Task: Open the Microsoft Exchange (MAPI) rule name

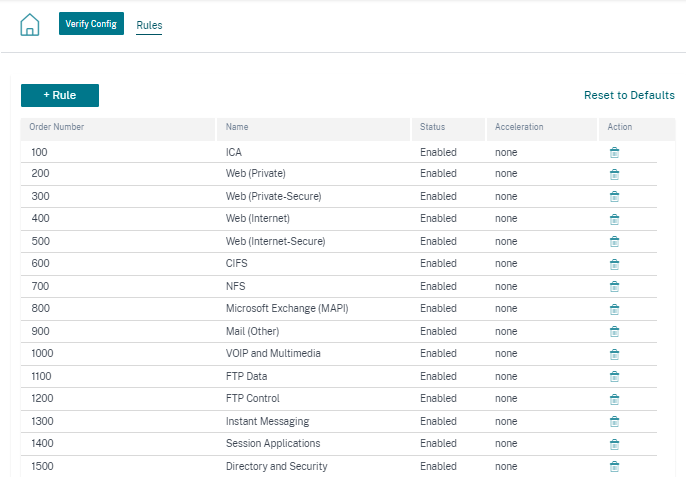Action: click(287, 308)
